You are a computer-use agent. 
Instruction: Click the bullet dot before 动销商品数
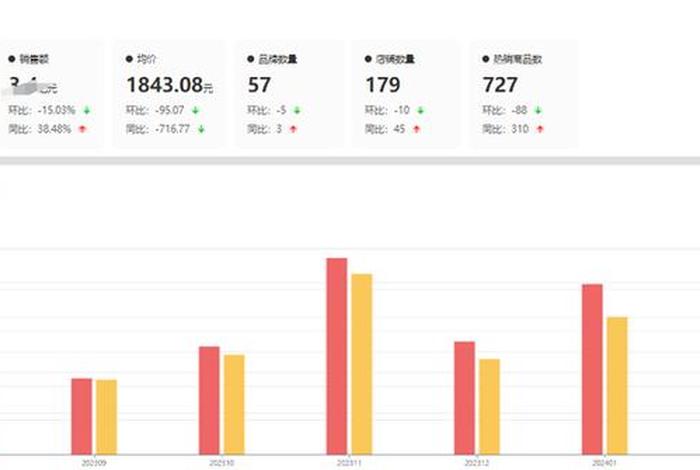[486, 59]
